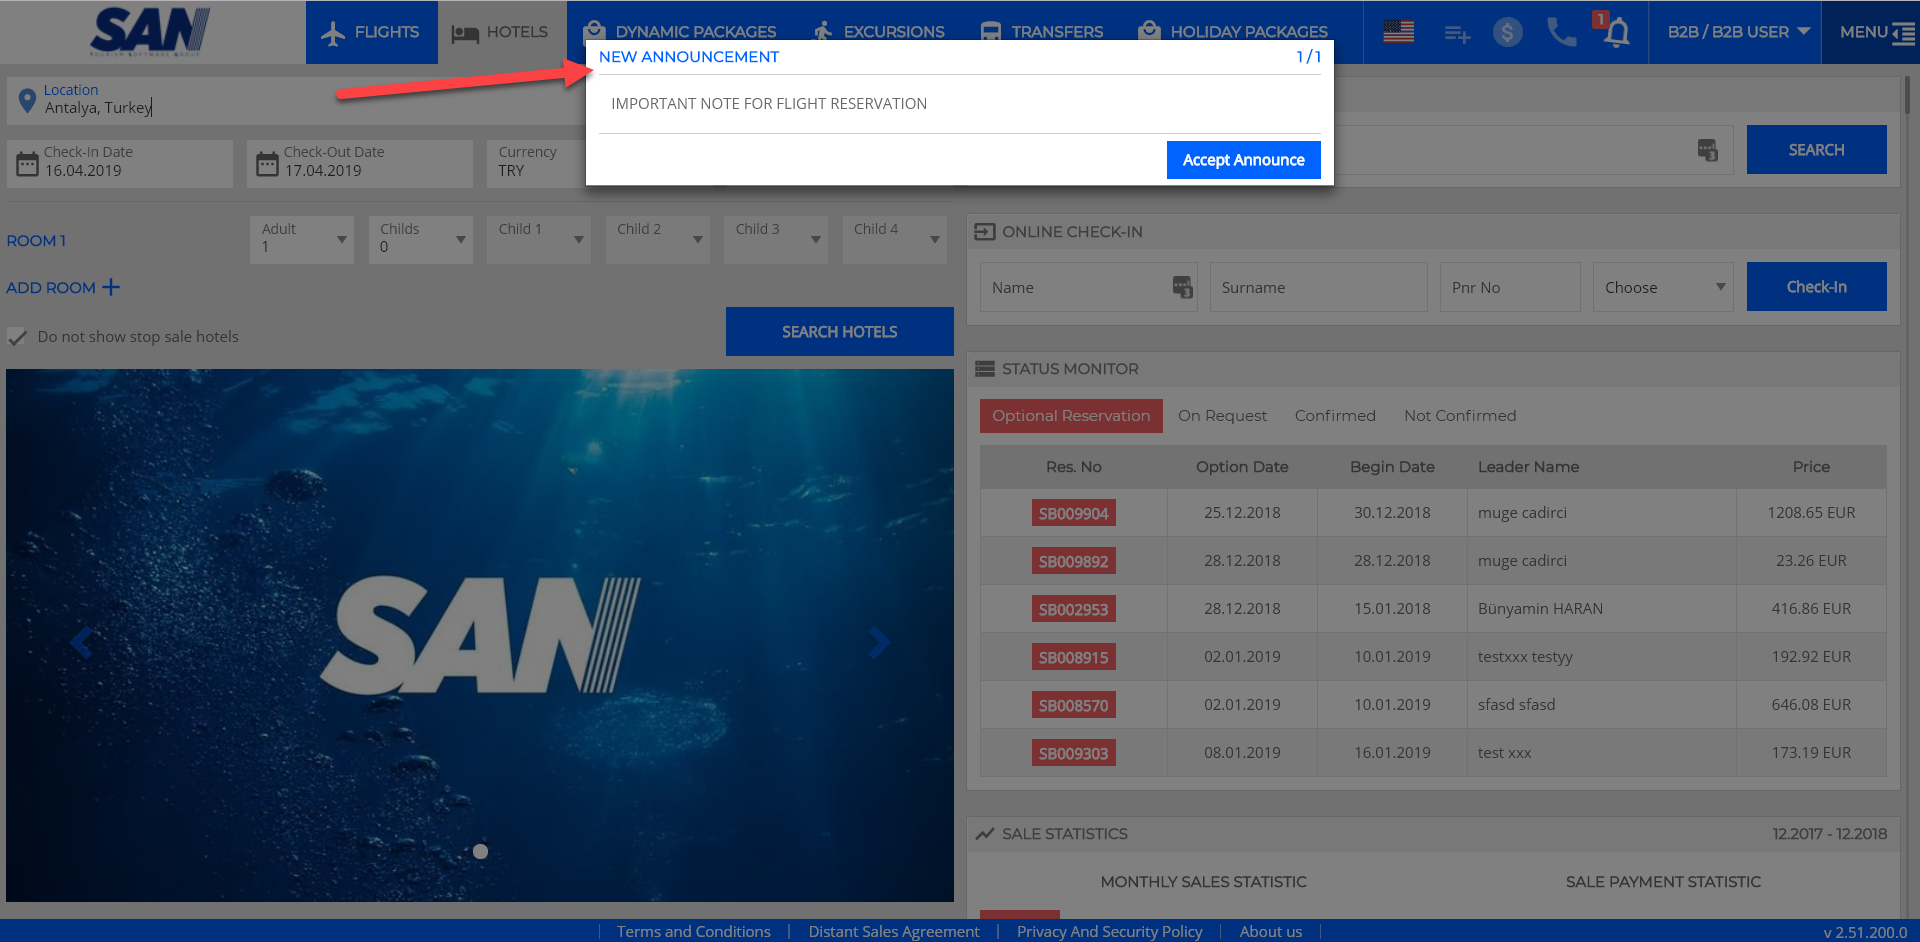
Task: Click the Pnr No field
Action: (1510, 287)
